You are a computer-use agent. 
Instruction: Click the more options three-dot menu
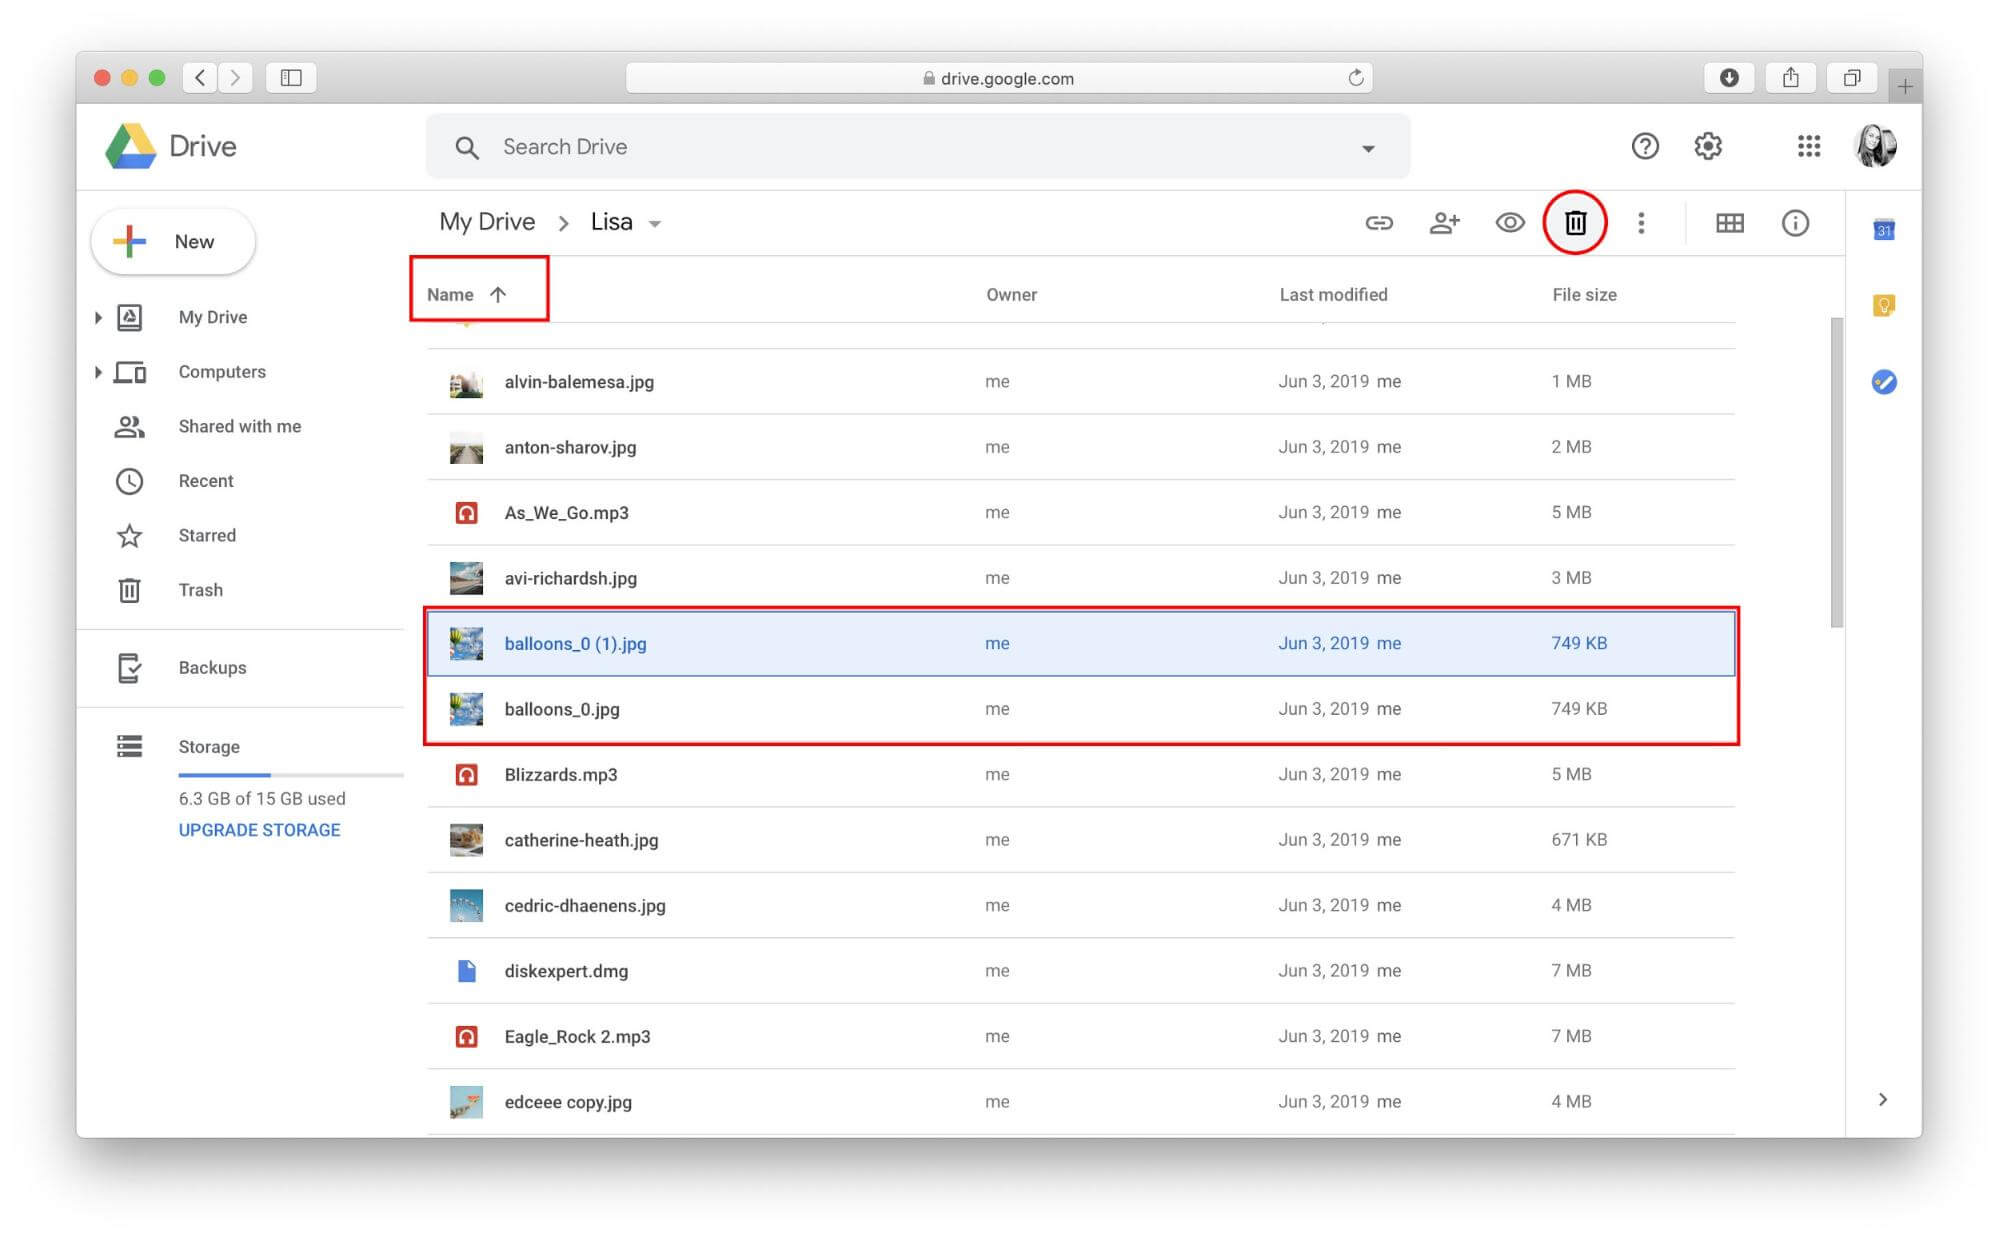1641,224
